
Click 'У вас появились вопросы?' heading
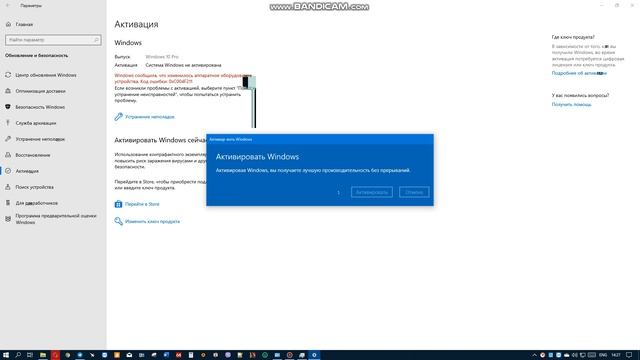click(x=580, y=95)
